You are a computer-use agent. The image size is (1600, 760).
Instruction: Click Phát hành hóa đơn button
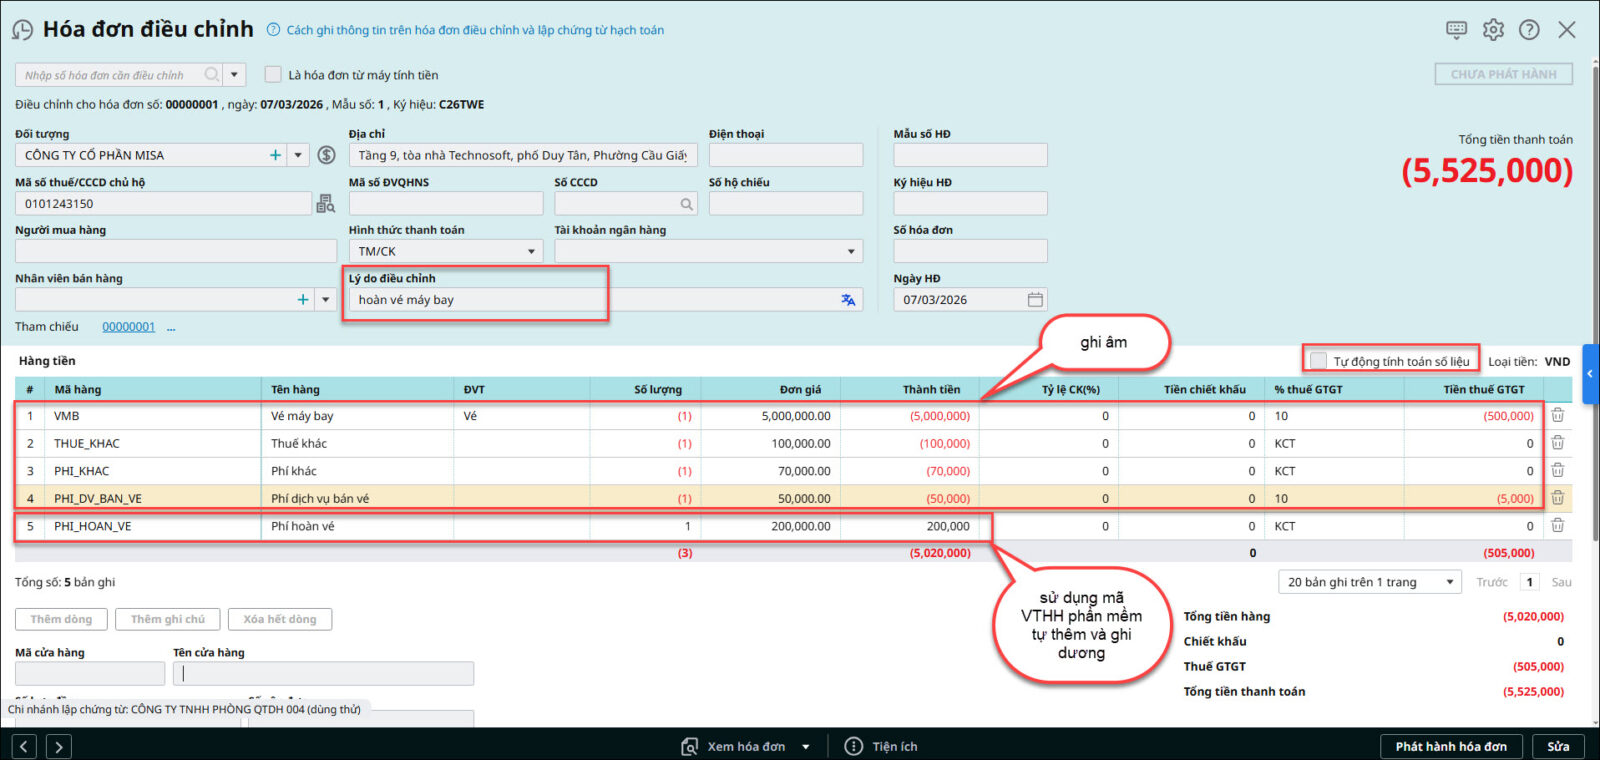point(1450,747)
